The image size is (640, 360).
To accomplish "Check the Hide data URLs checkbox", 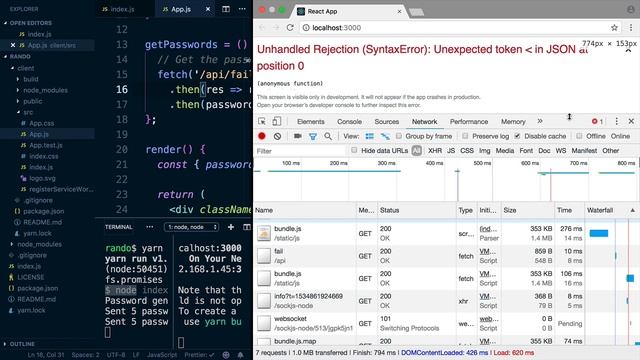I will click(x=354, y=150).
